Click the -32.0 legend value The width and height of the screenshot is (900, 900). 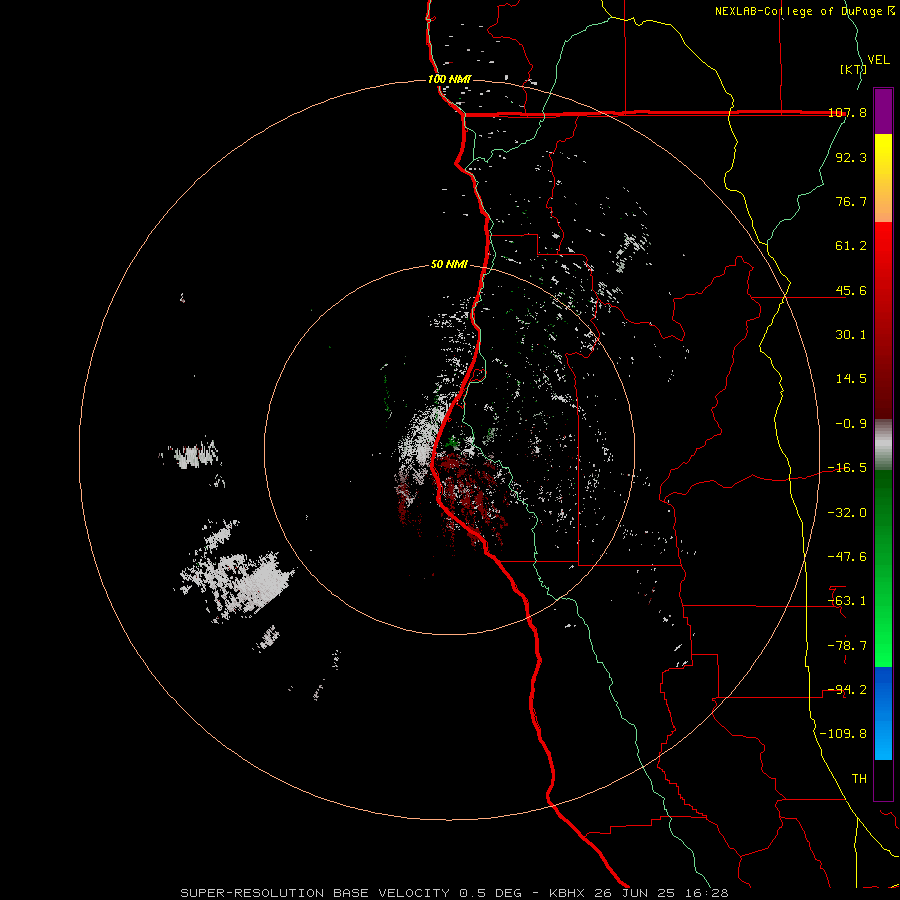847,513
